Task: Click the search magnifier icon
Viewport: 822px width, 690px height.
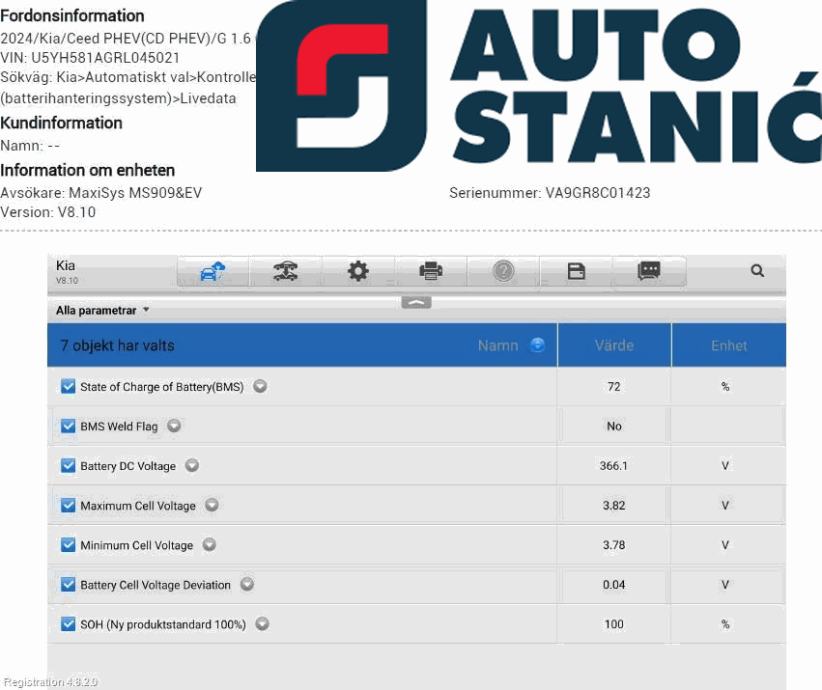Action: click(x=758, y=271)
